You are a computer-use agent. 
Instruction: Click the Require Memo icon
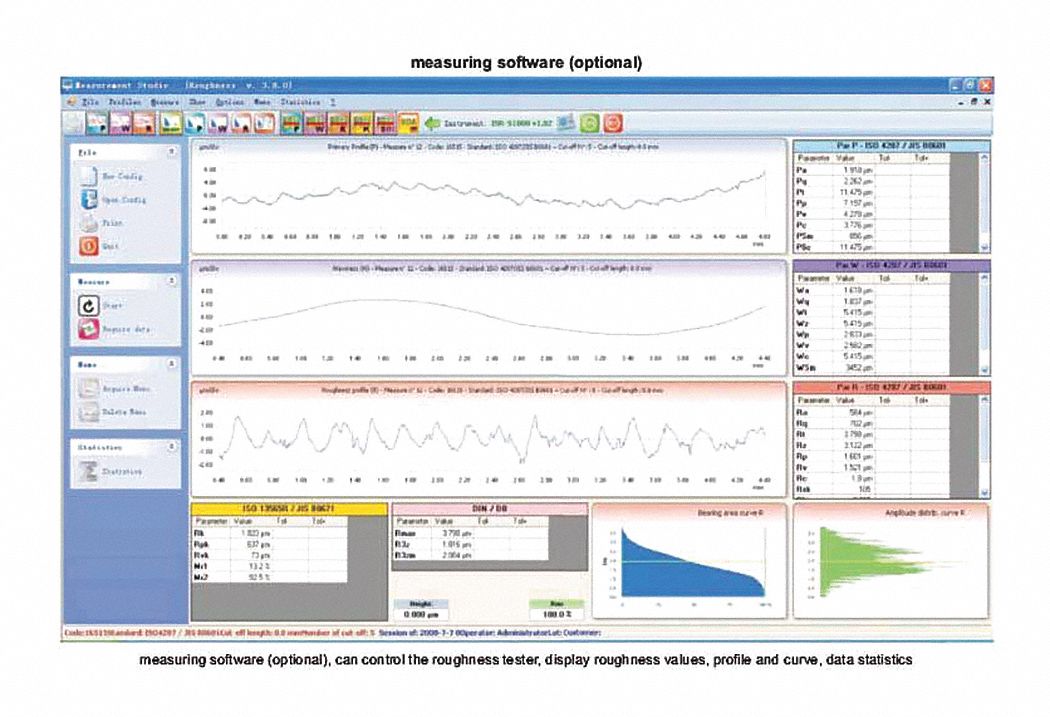click(x=88, y=390)
